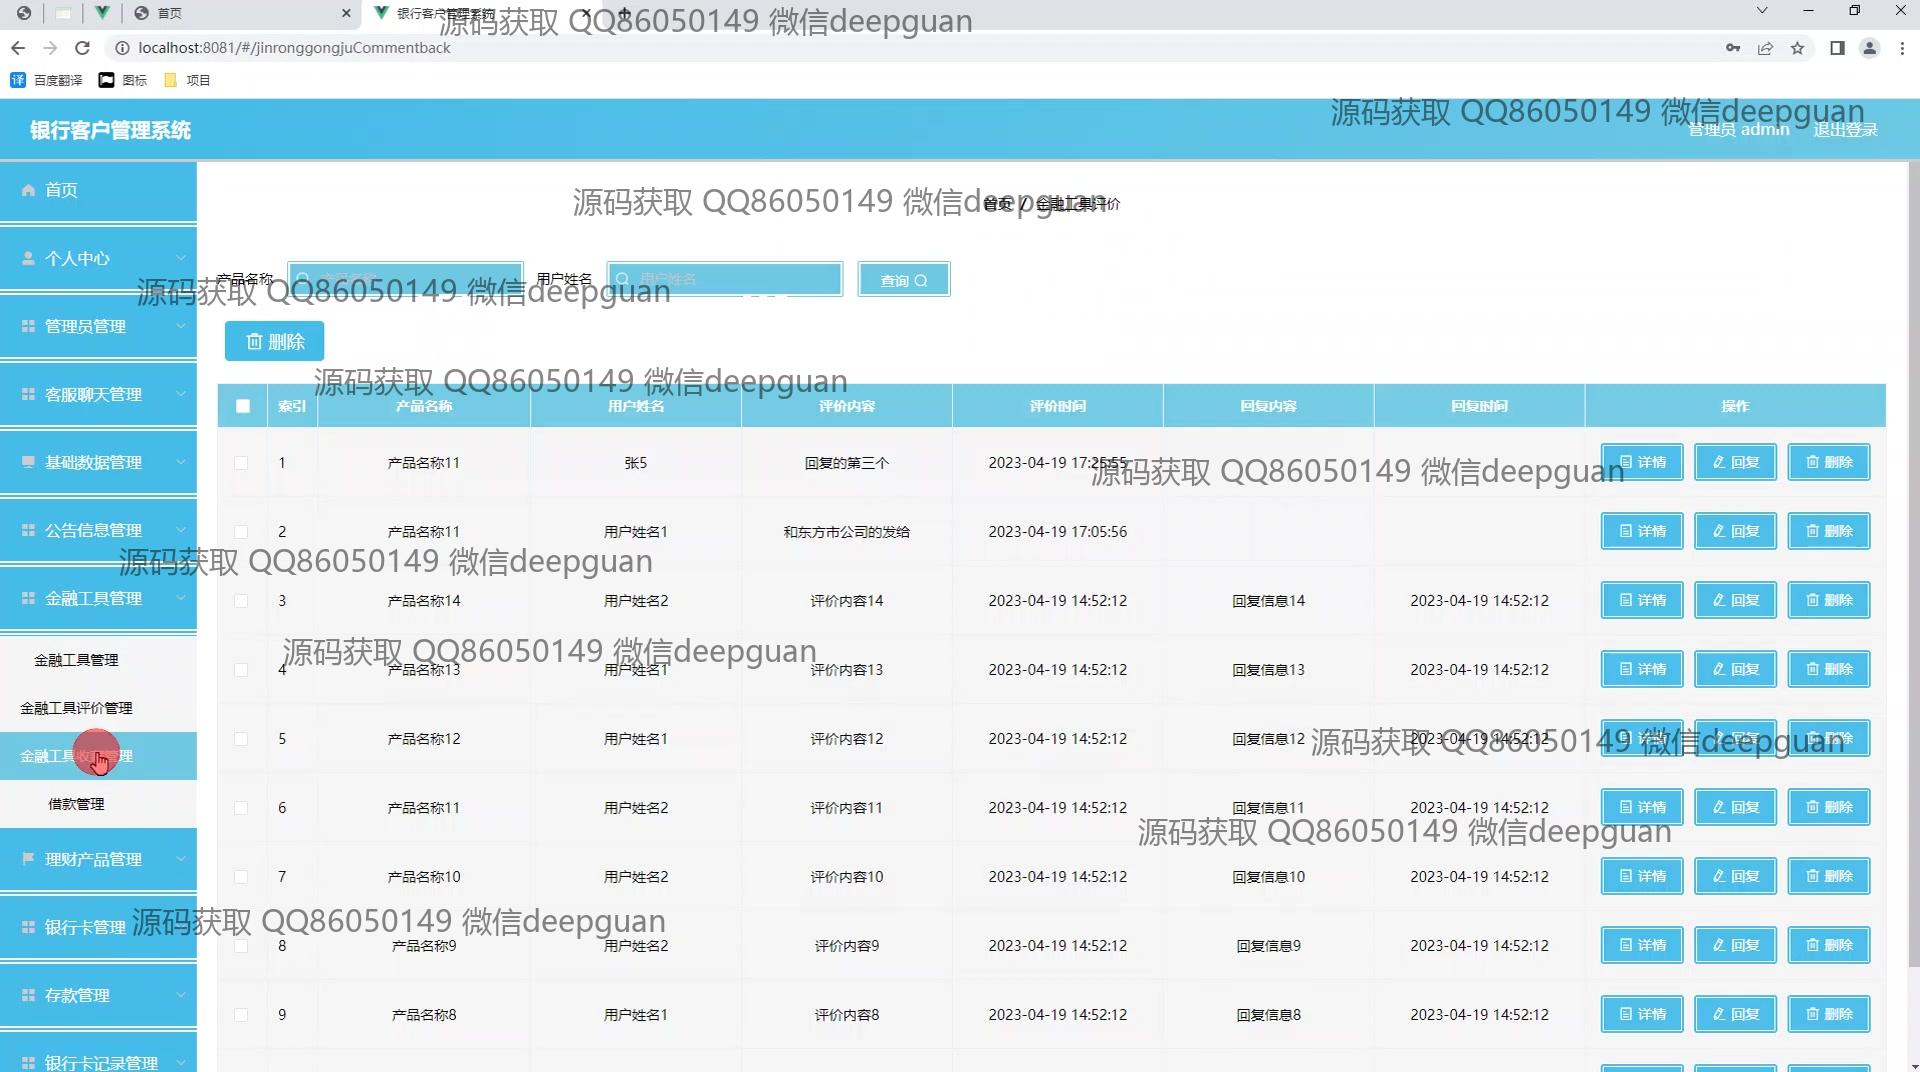Click 回复 for row 6 评价内容11
The height and width of the screenshot is (1072, 1920).
pos(1735,807)
